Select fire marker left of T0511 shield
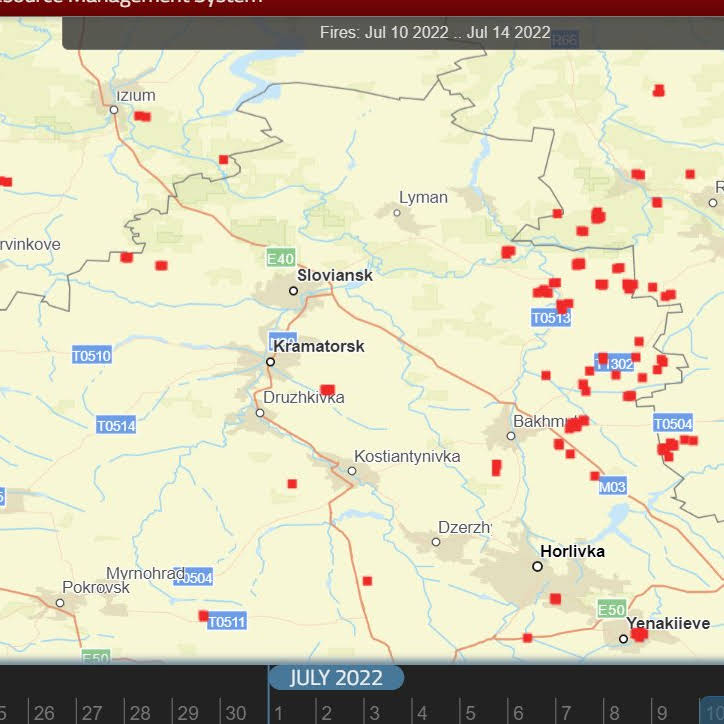Viewport: 724px width, 724px height. (203, 615)
